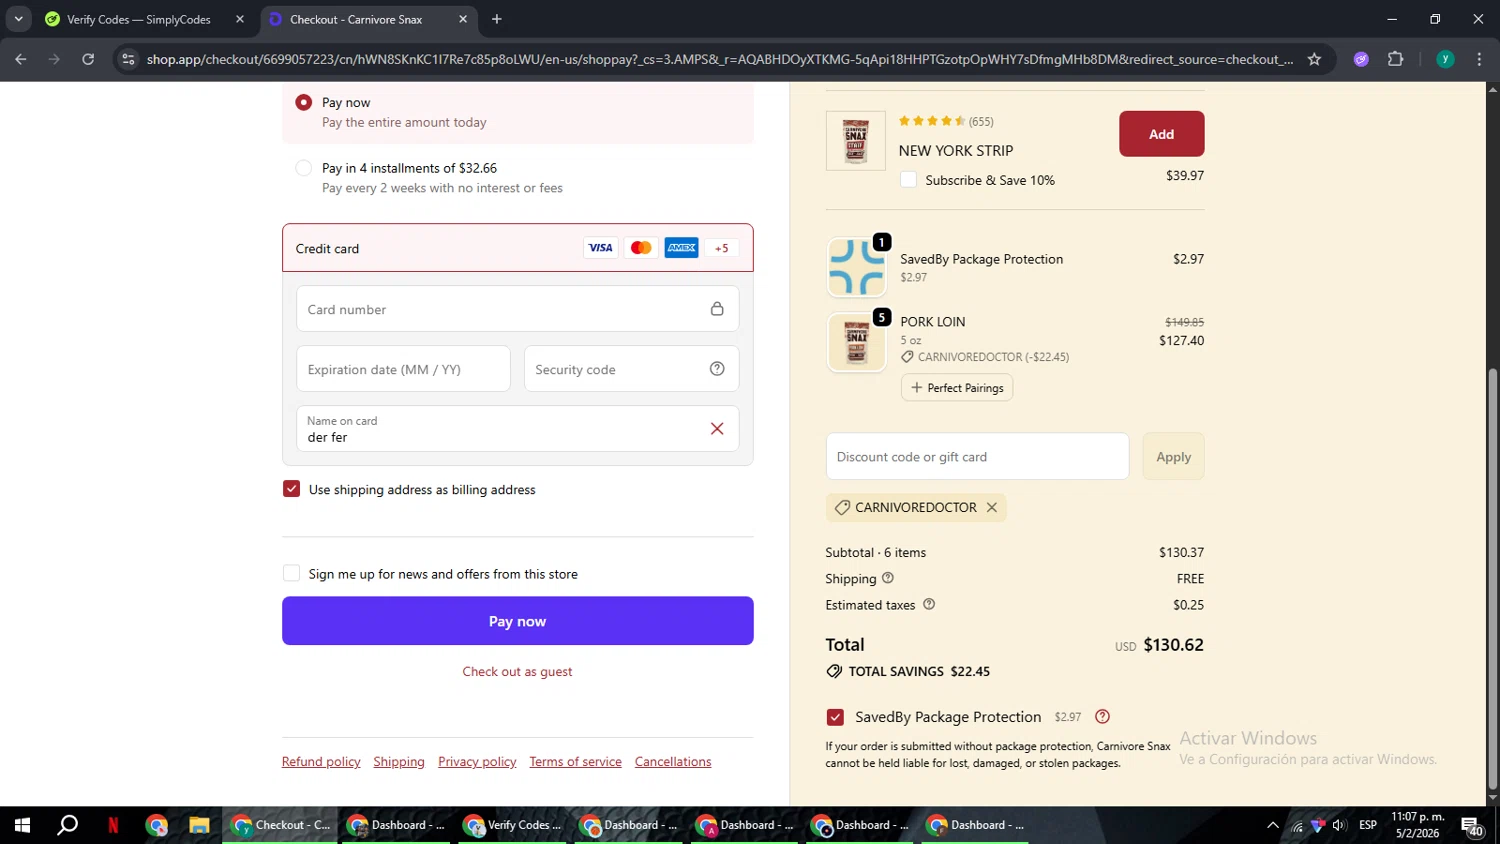Open the Extensions puzzle menu
1500x844 pixels.
tap(1396, 59)
